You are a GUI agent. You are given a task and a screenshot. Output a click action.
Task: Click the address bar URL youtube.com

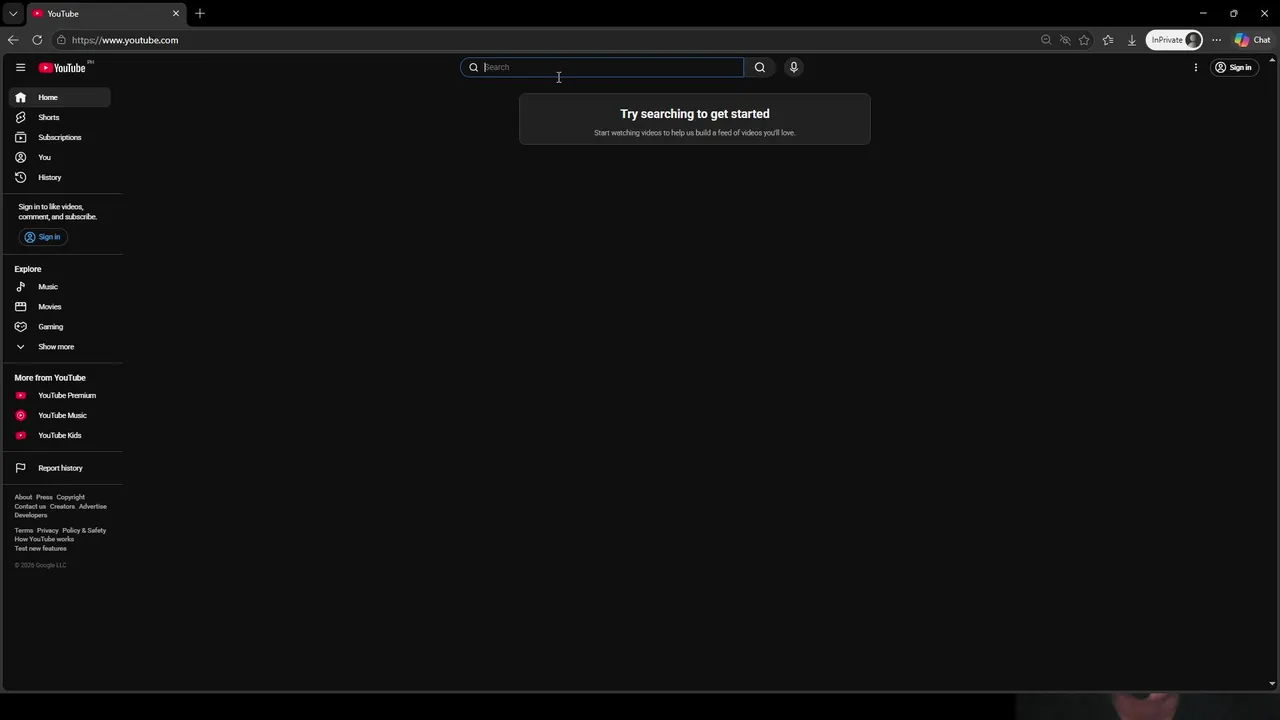[125, 40]
